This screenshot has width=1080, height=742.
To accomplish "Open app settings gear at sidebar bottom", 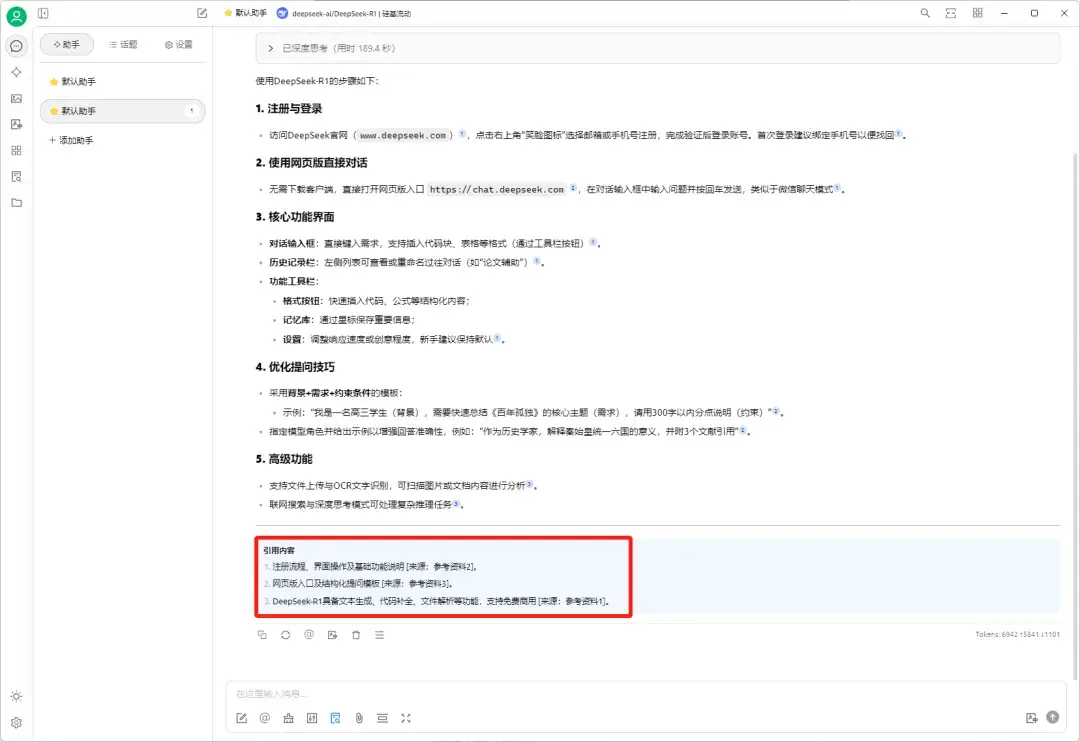I will pyautogui.click(x=17, y=723).
